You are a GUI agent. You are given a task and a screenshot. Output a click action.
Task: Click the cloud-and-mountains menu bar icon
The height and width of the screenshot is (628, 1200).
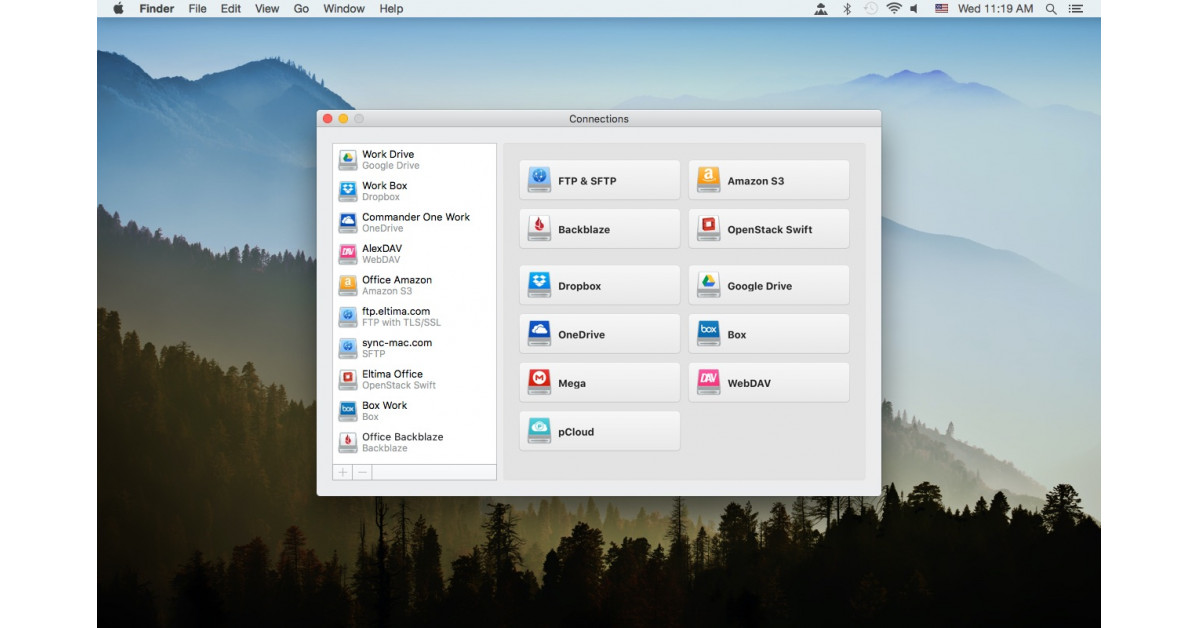click(821, 9)
